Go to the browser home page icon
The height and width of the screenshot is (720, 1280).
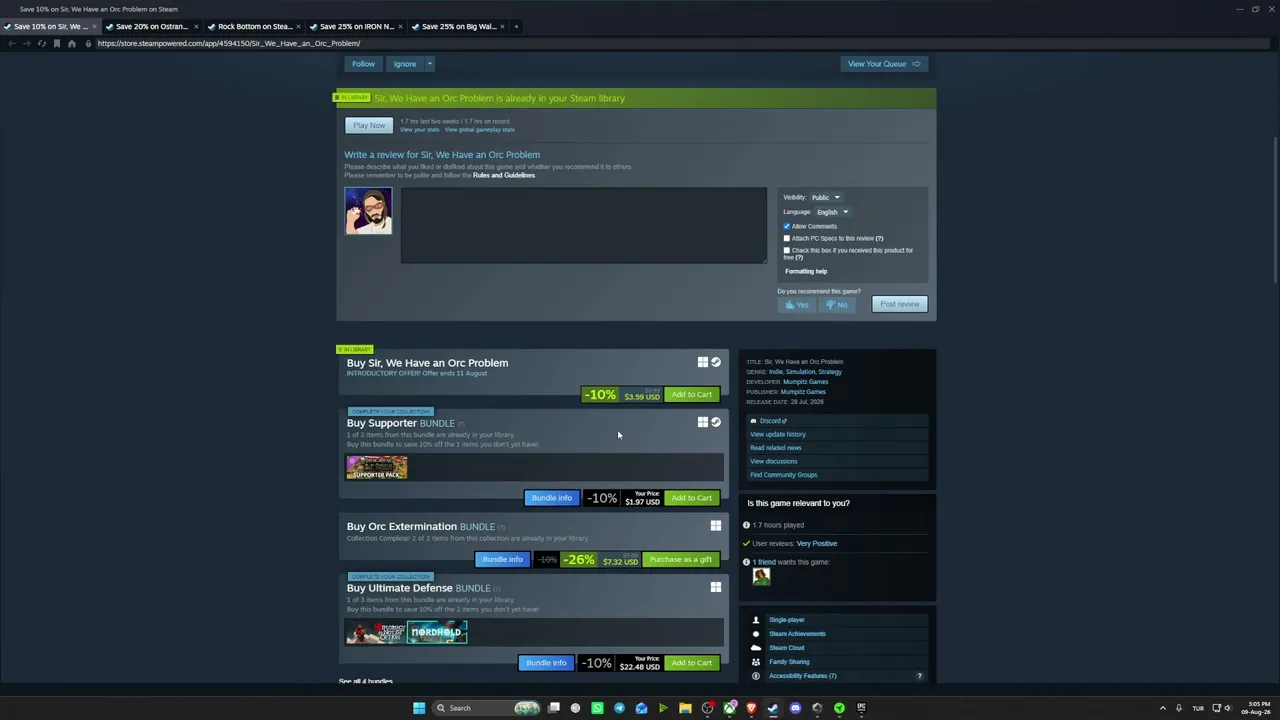(x=72, y=43)
